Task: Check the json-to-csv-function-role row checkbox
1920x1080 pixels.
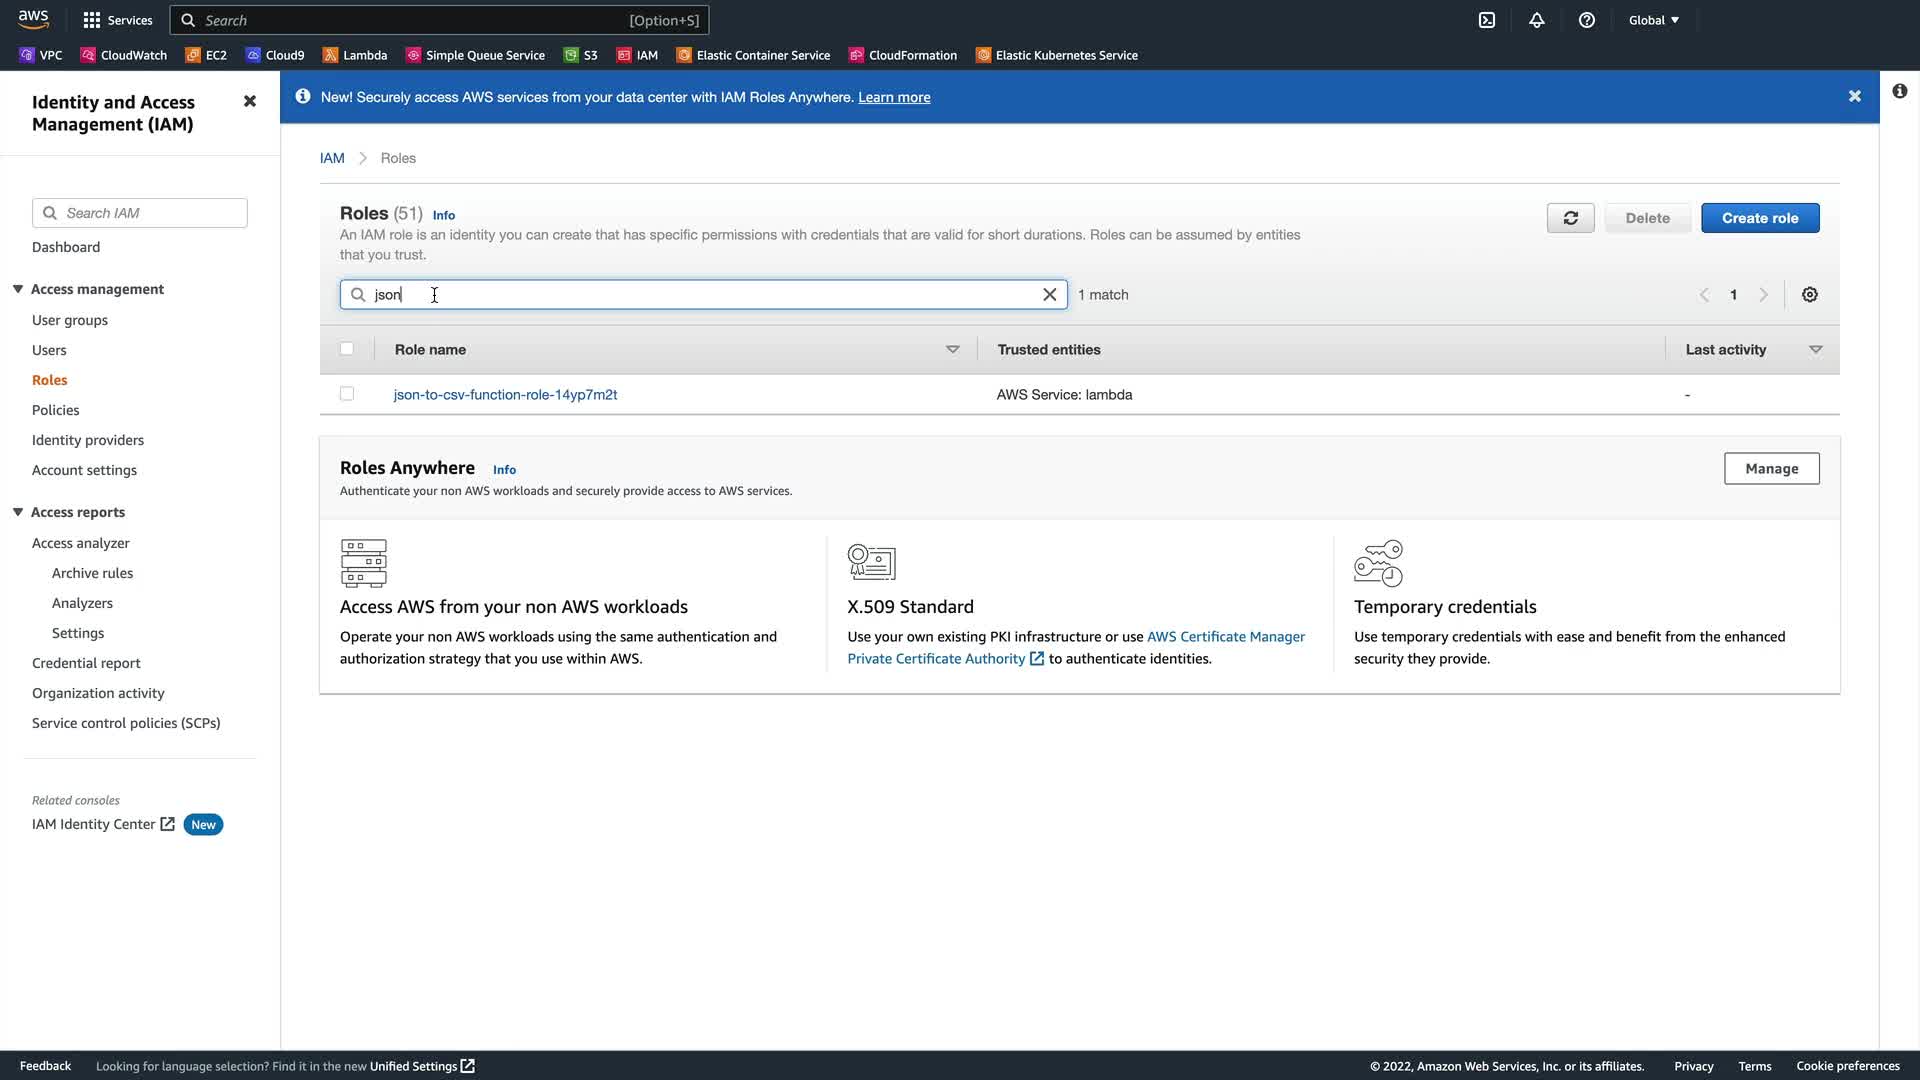Action: coord(347,394)
